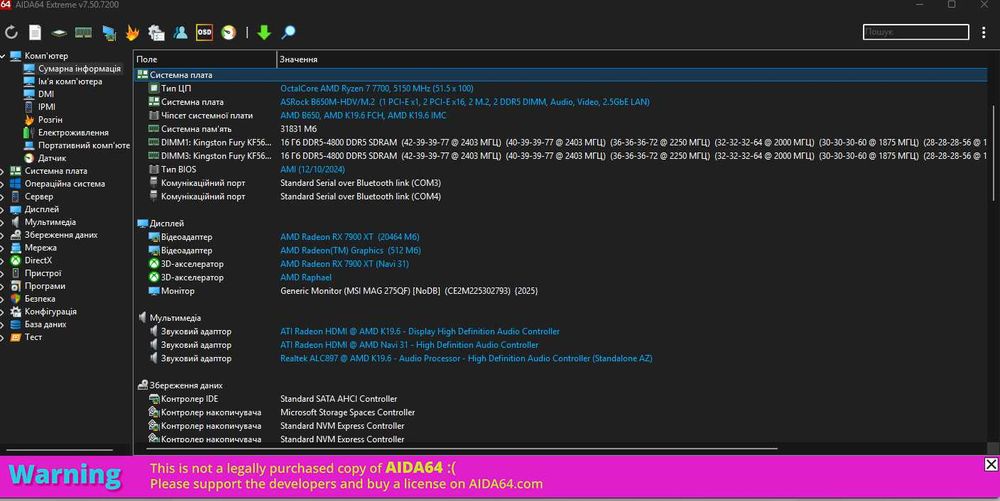Expand the Системна плата tree node
Screen dimensions: 1000x501
point(3,171)
